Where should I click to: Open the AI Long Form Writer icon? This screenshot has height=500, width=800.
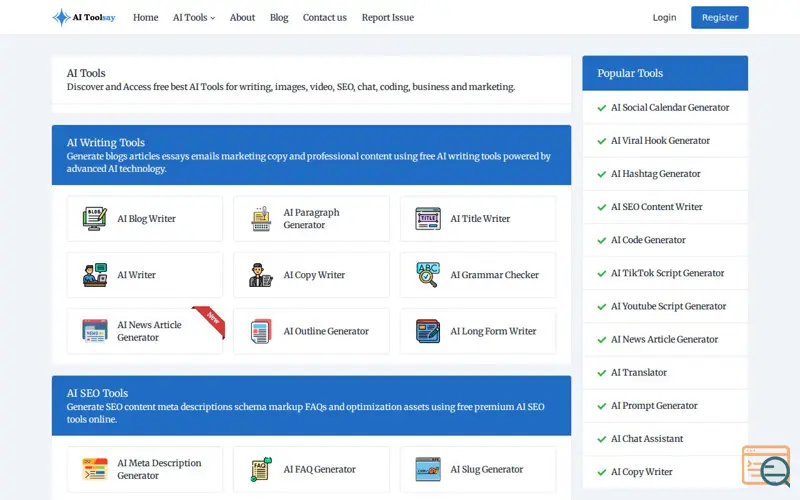[428, 331]
